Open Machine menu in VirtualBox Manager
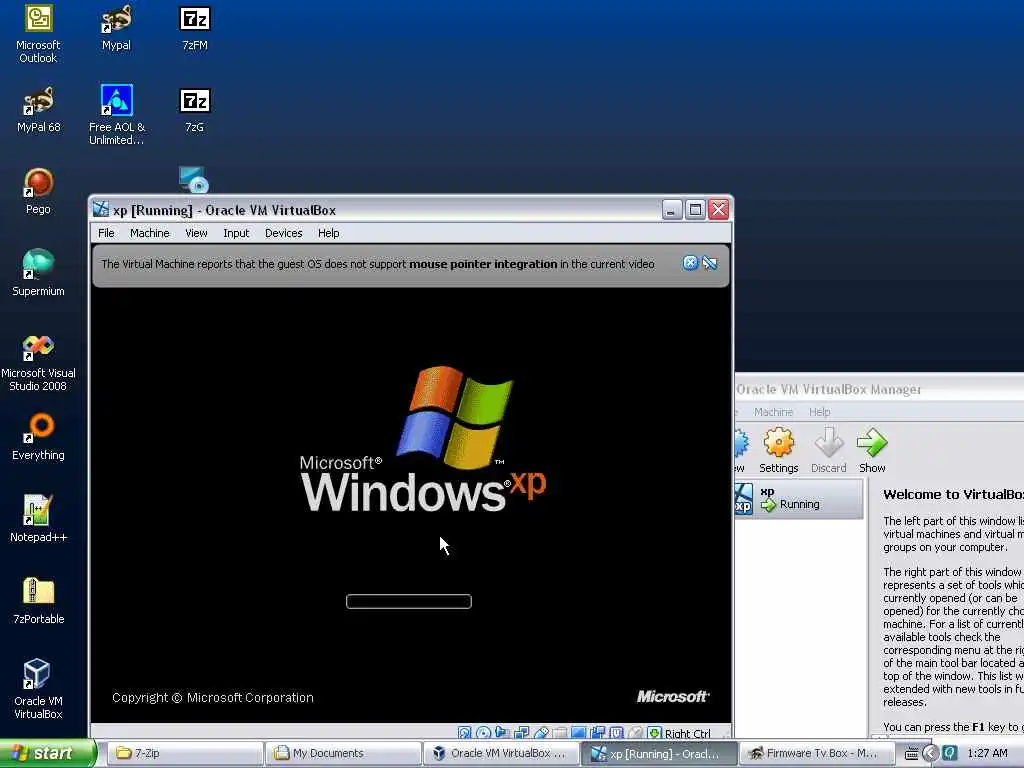The height and width of the screenshot is (768, 1024). pos(773,412)
